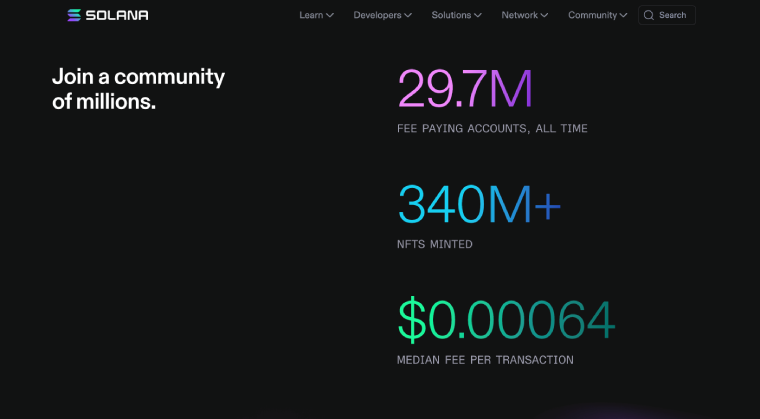Expand the chevron next to Network

(544, 16)
